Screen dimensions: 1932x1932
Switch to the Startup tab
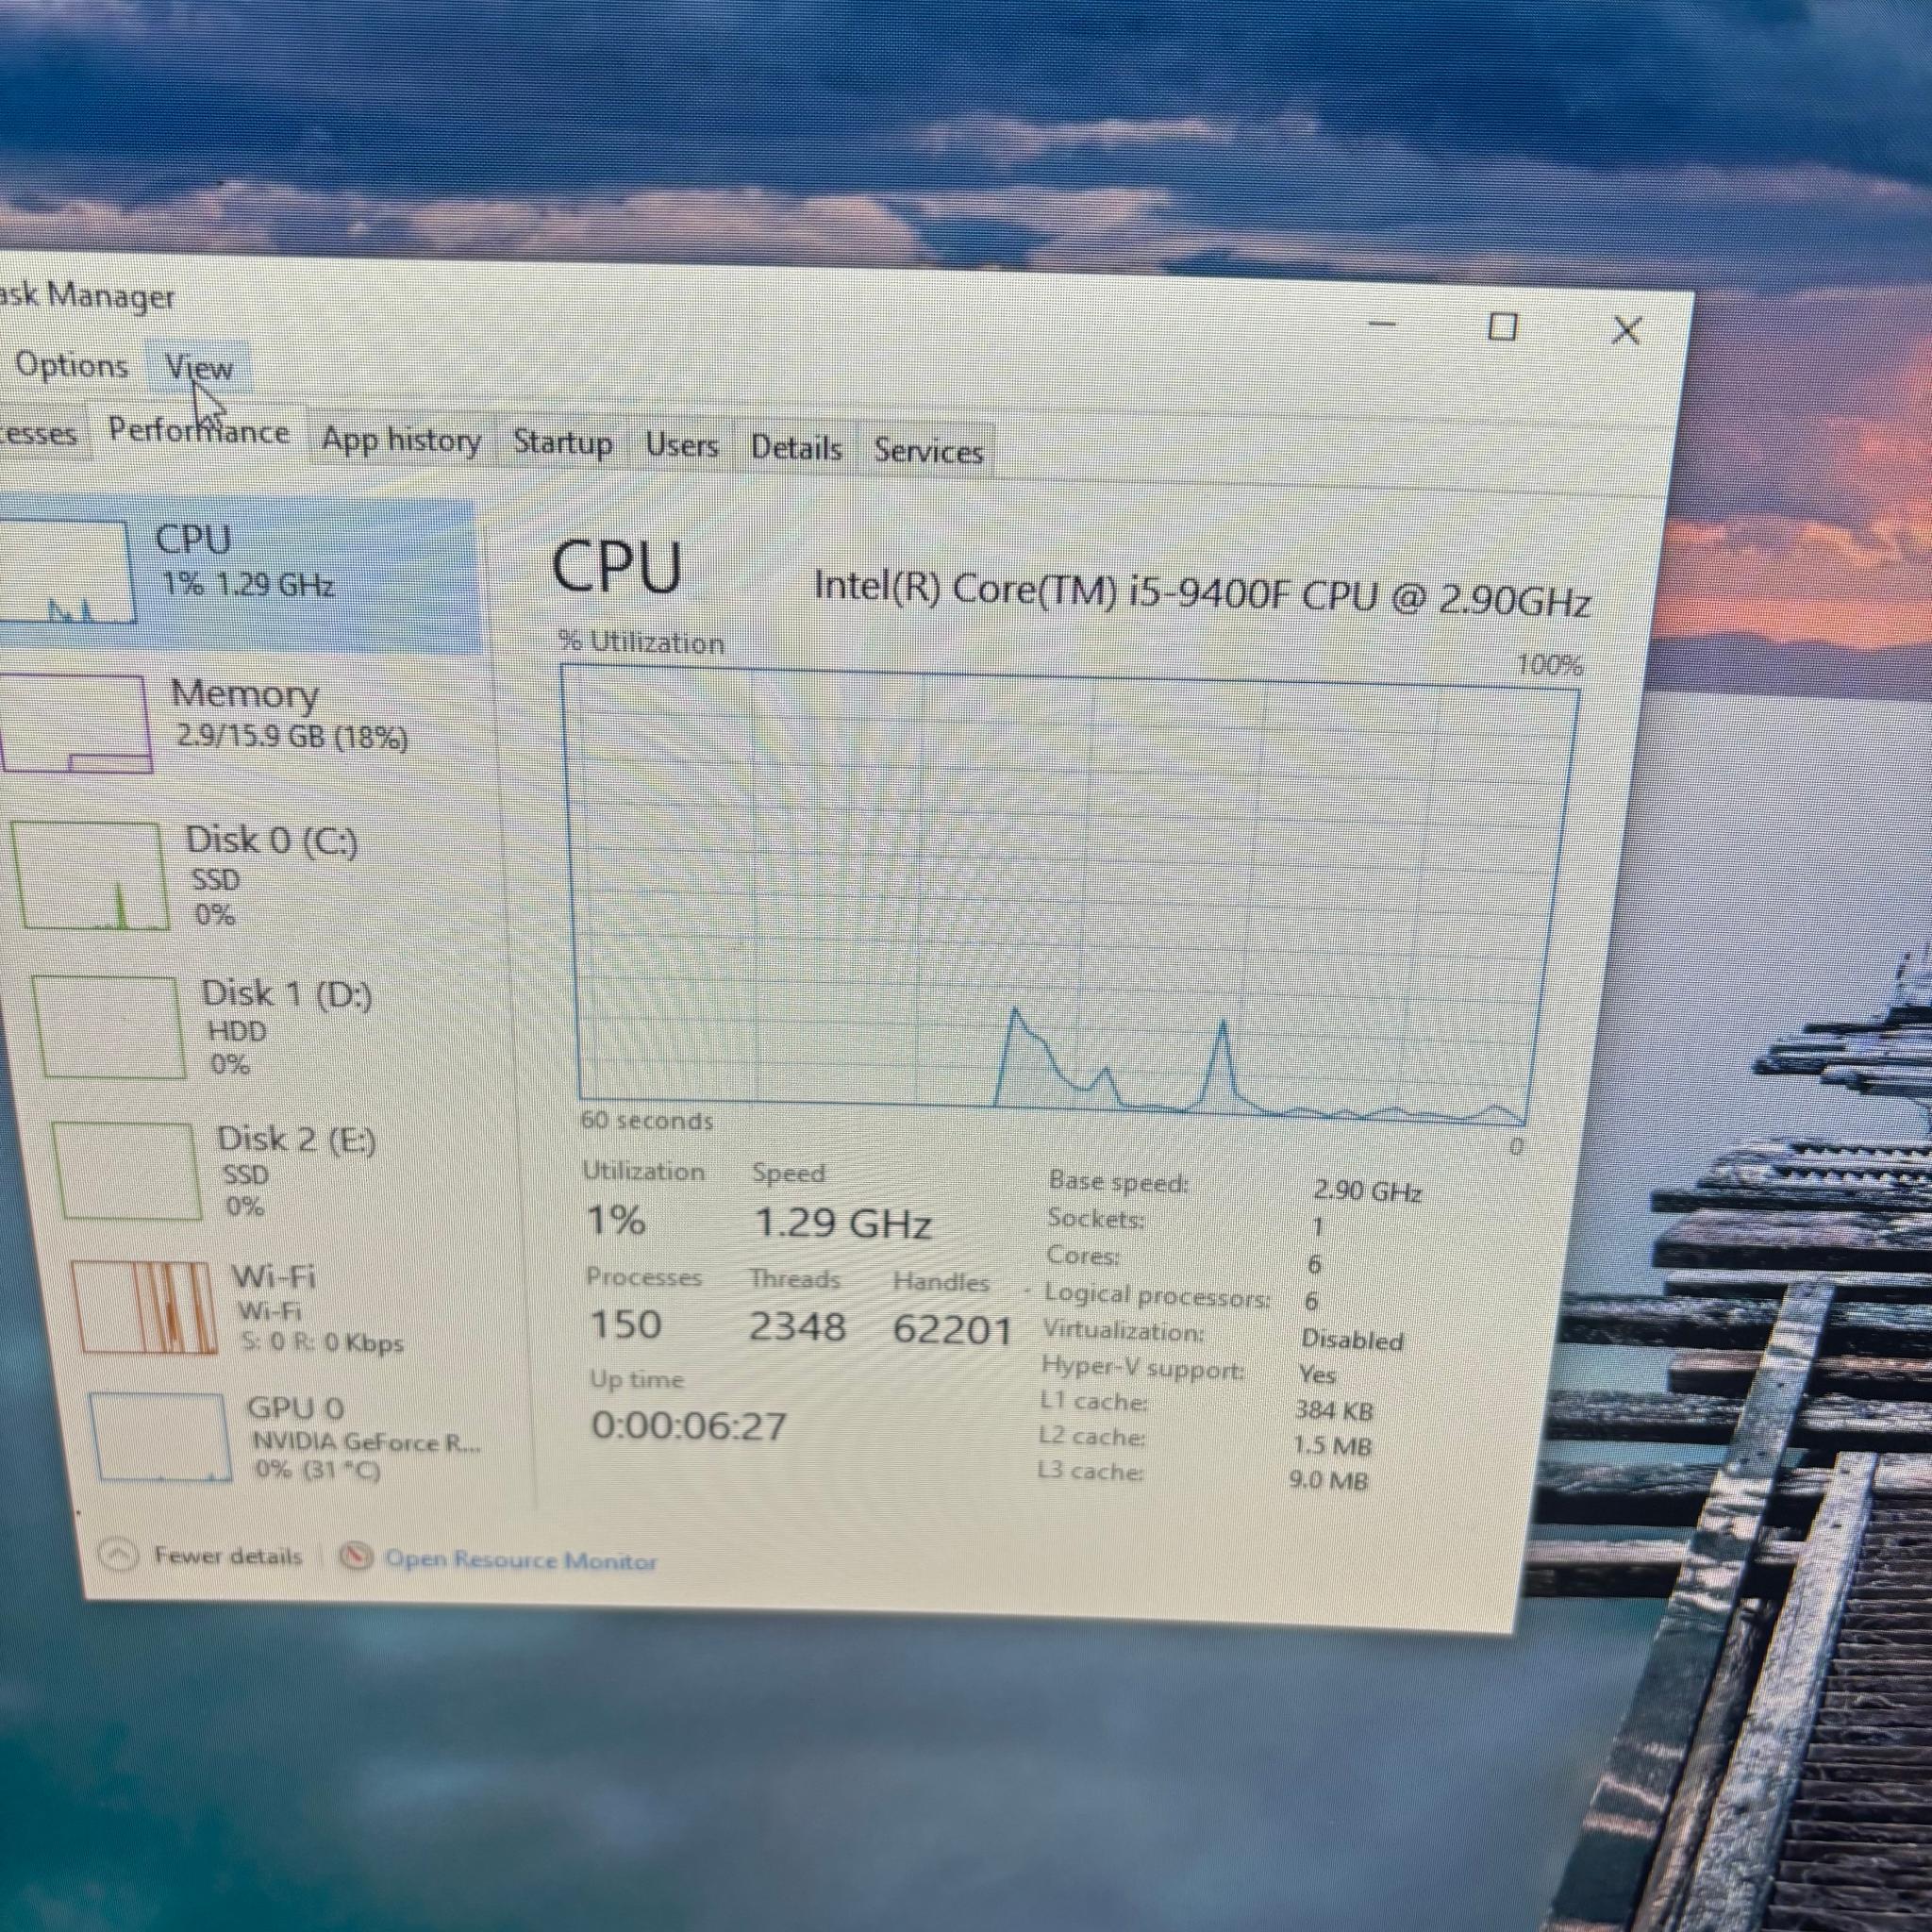point(562,443)
